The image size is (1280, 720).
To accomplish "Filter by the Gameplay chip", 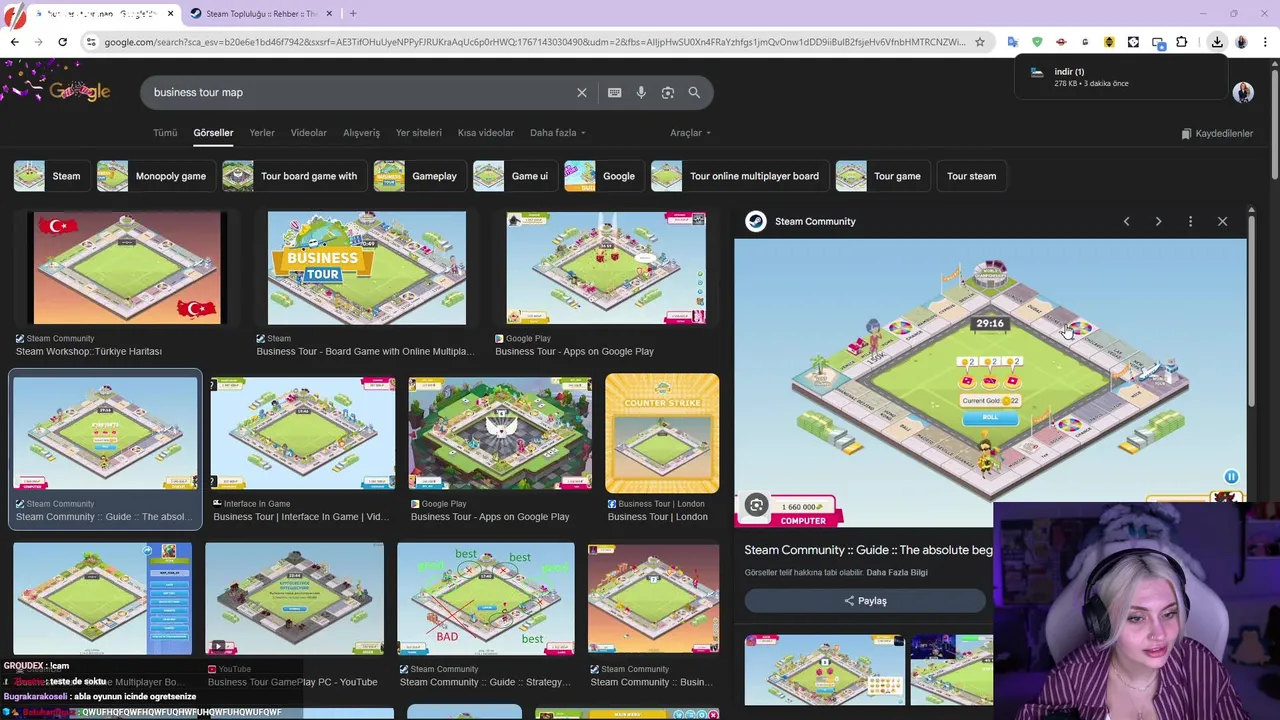I will tap(418, 176).
